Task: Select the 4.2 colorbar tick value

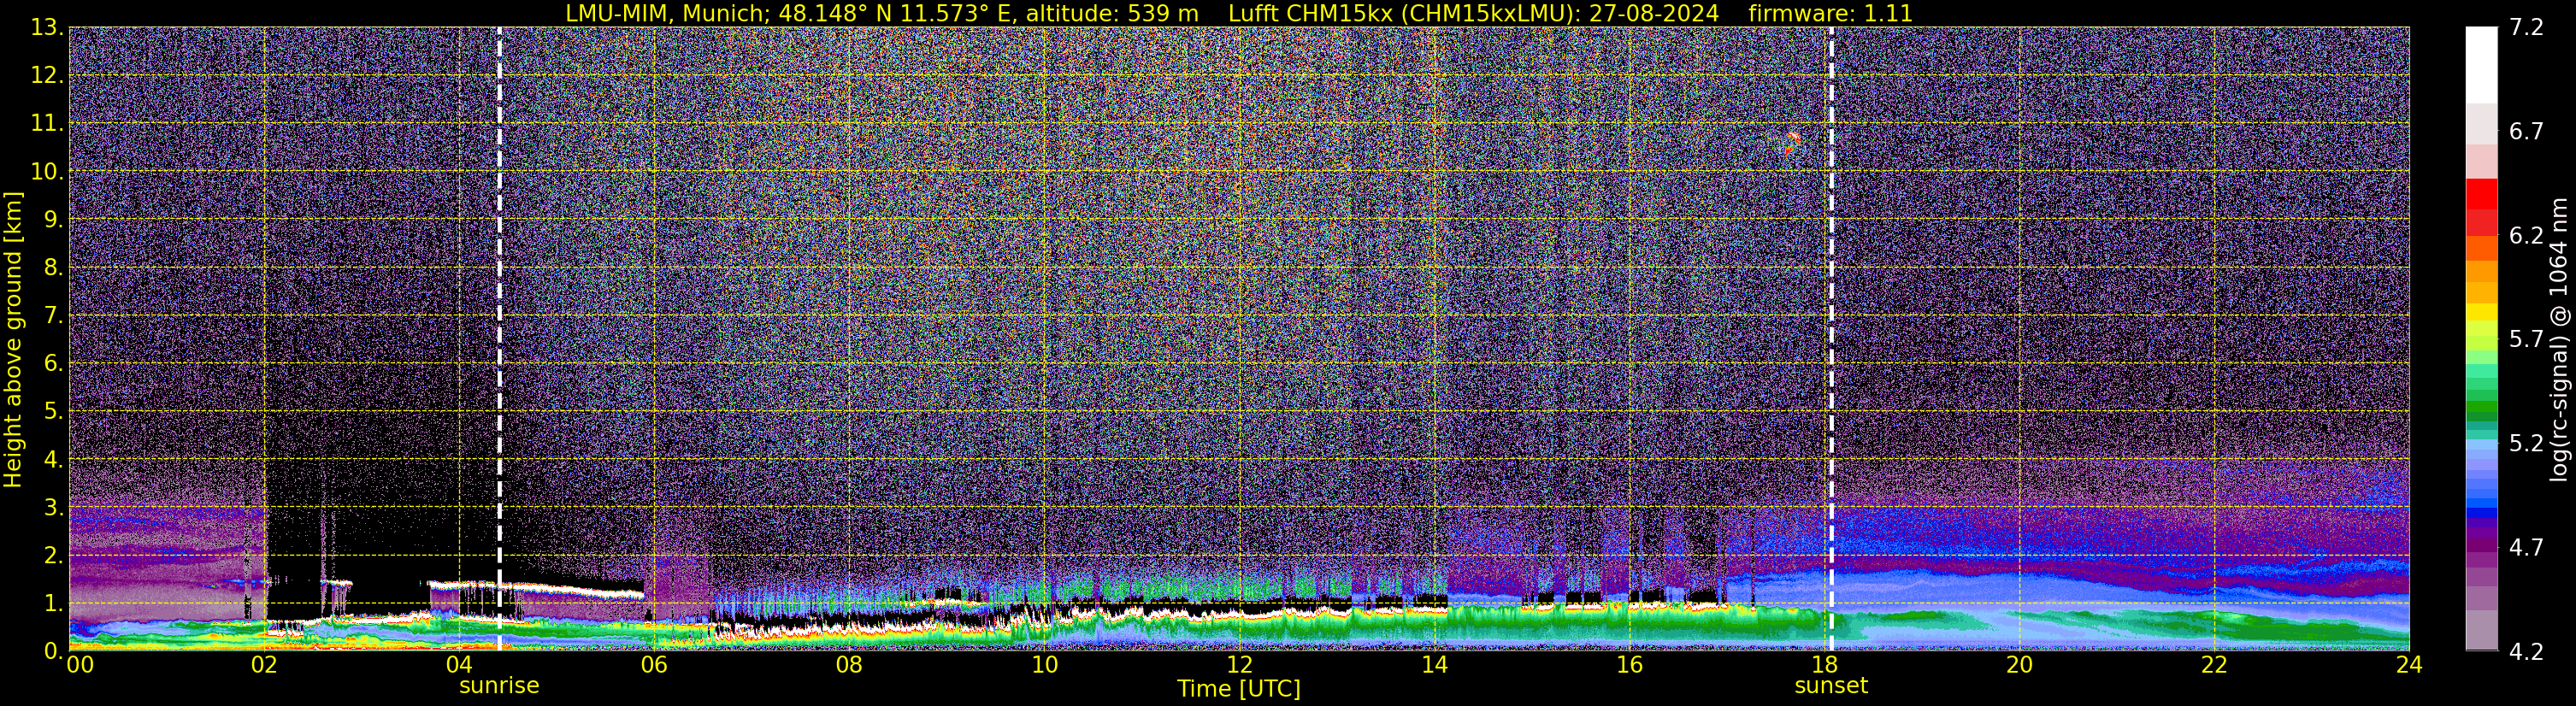Action: pyautogui.click(x=2526, y=652)
